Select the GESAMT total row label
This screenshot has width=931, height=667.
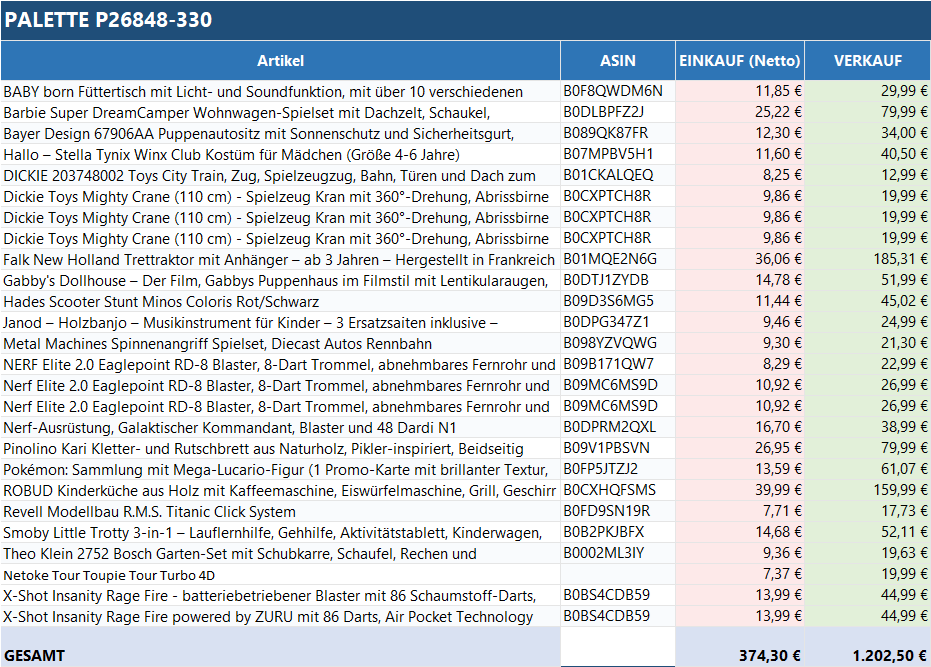point(280,655)
